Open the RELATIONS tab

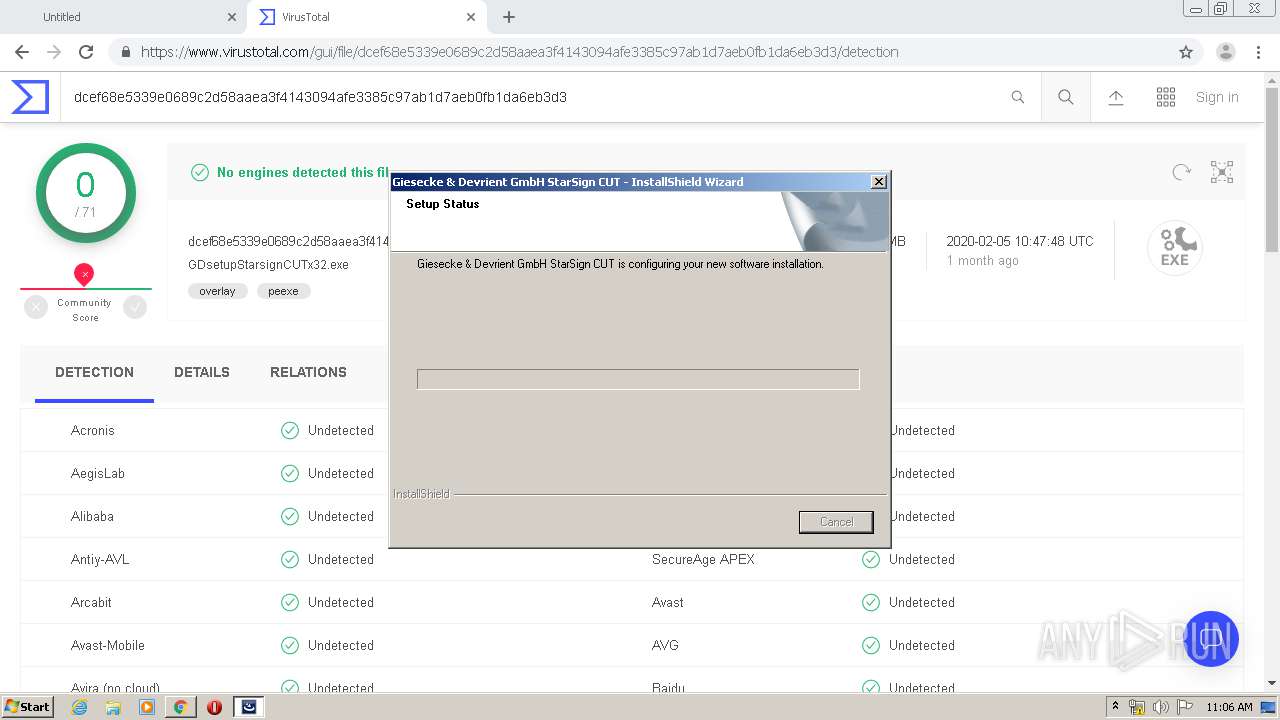pyautogui.click(x=308, y=372)
